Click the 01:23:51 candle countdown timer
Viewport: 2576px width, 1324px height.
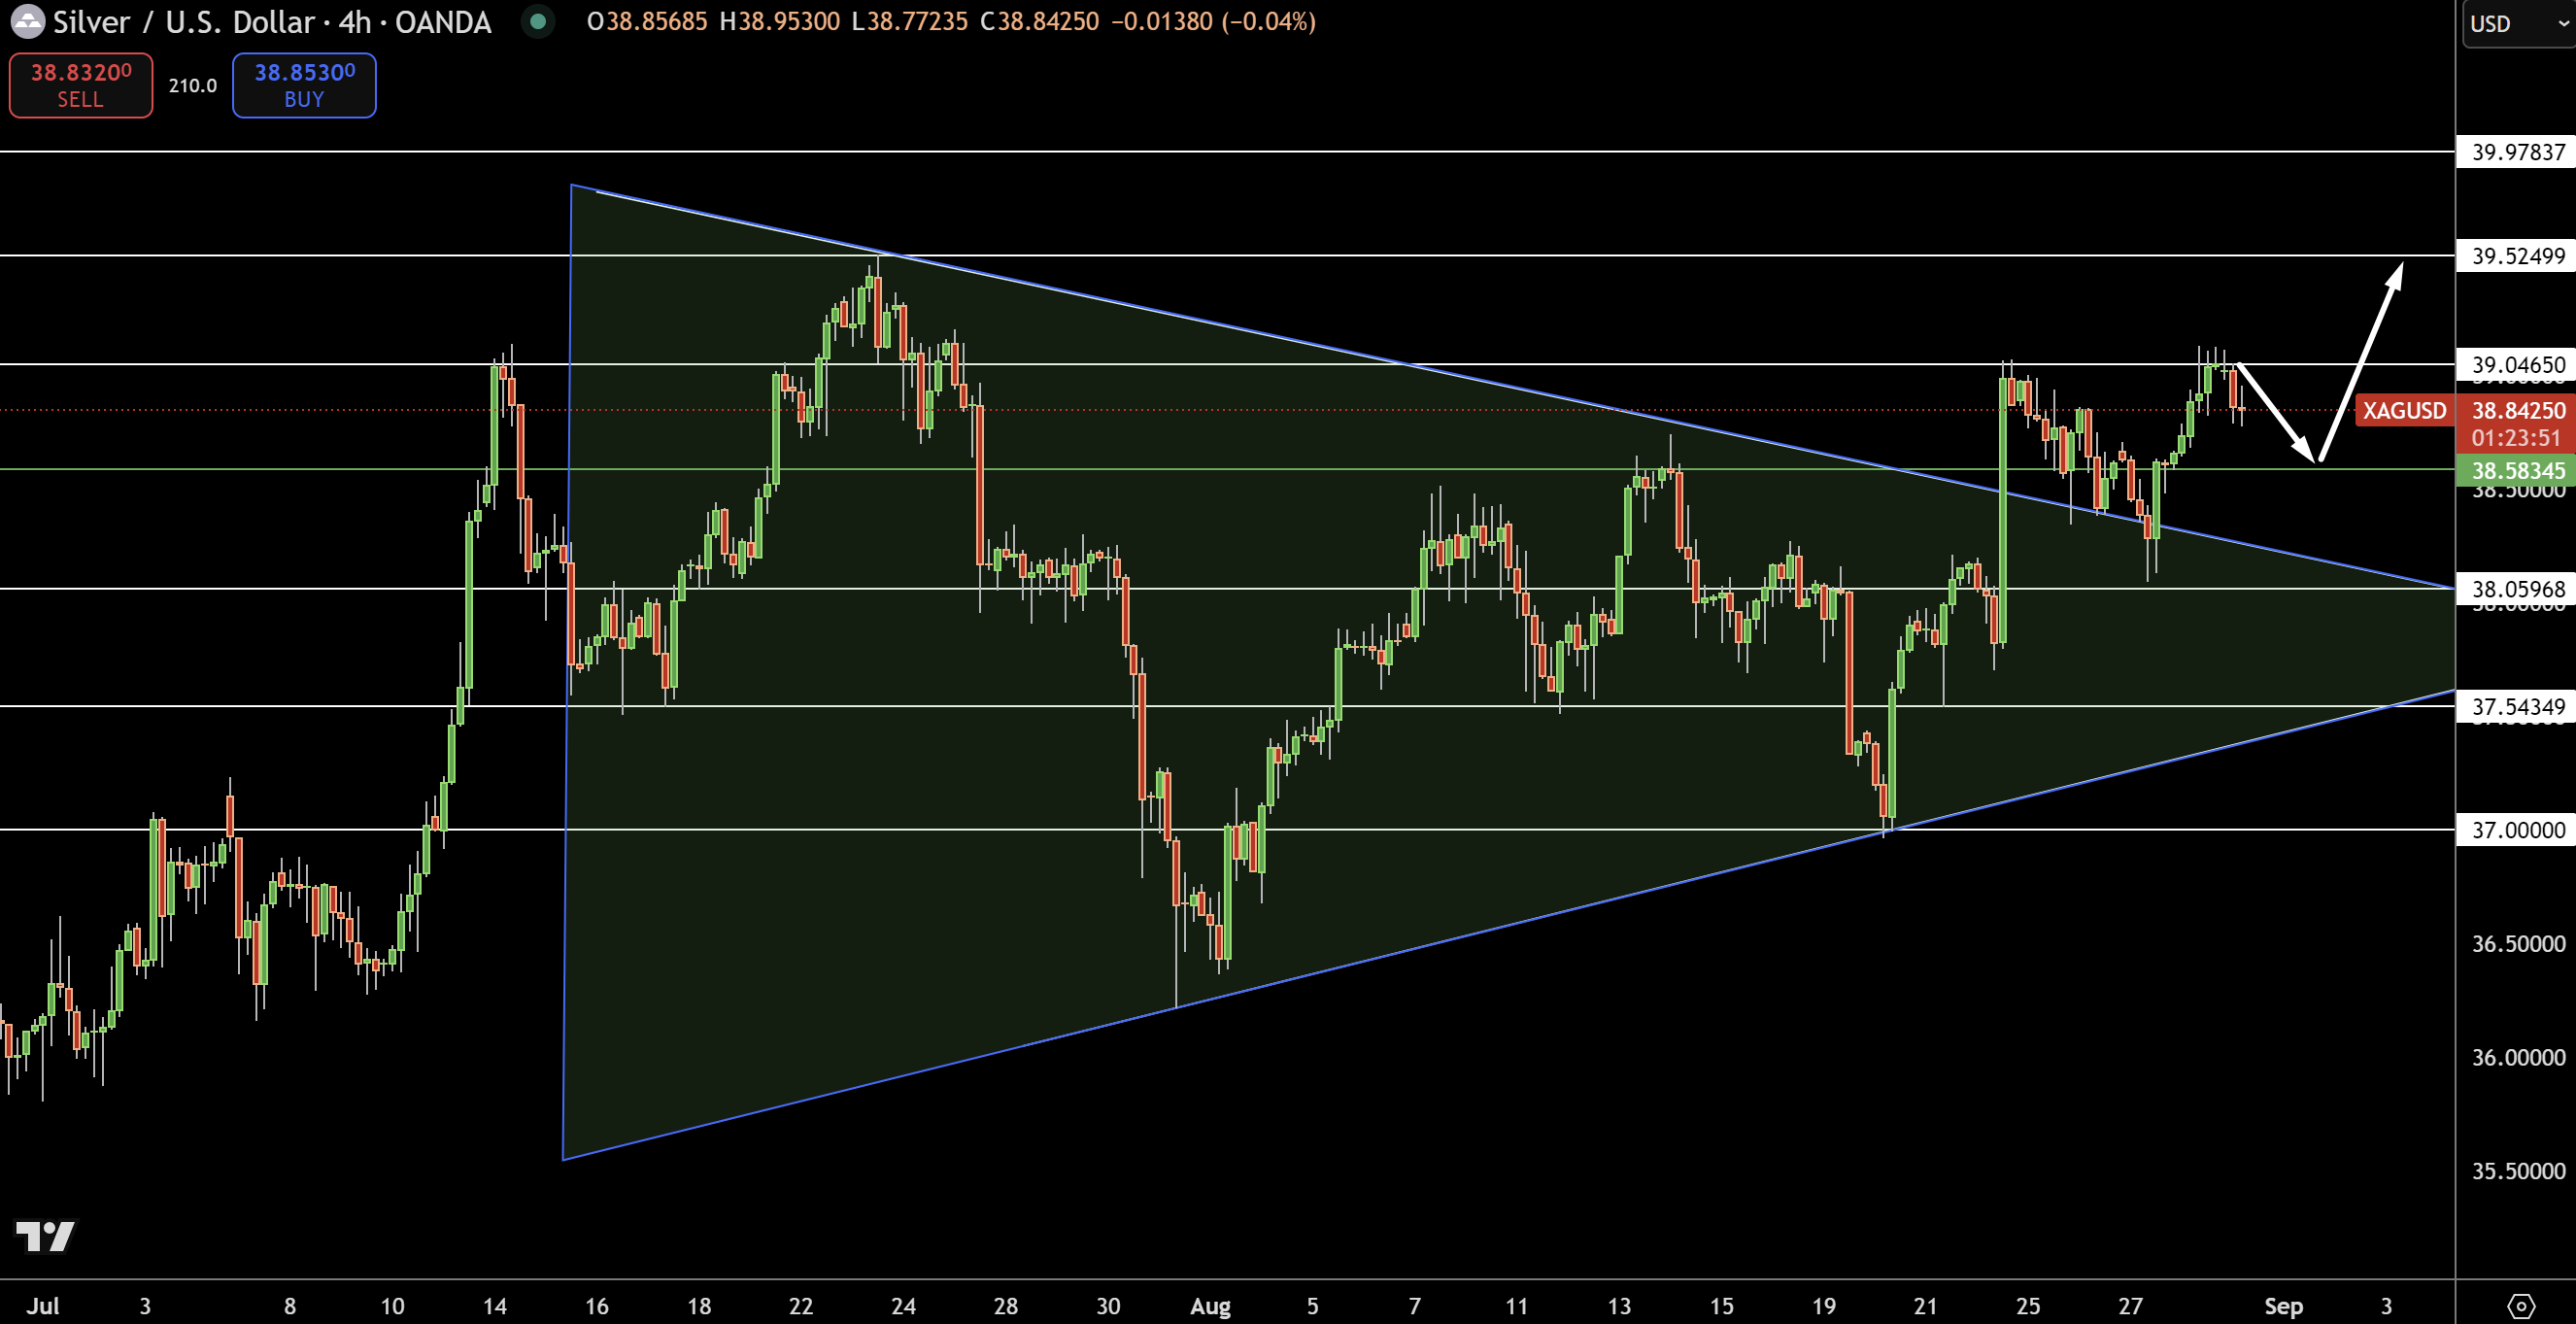2516,438
